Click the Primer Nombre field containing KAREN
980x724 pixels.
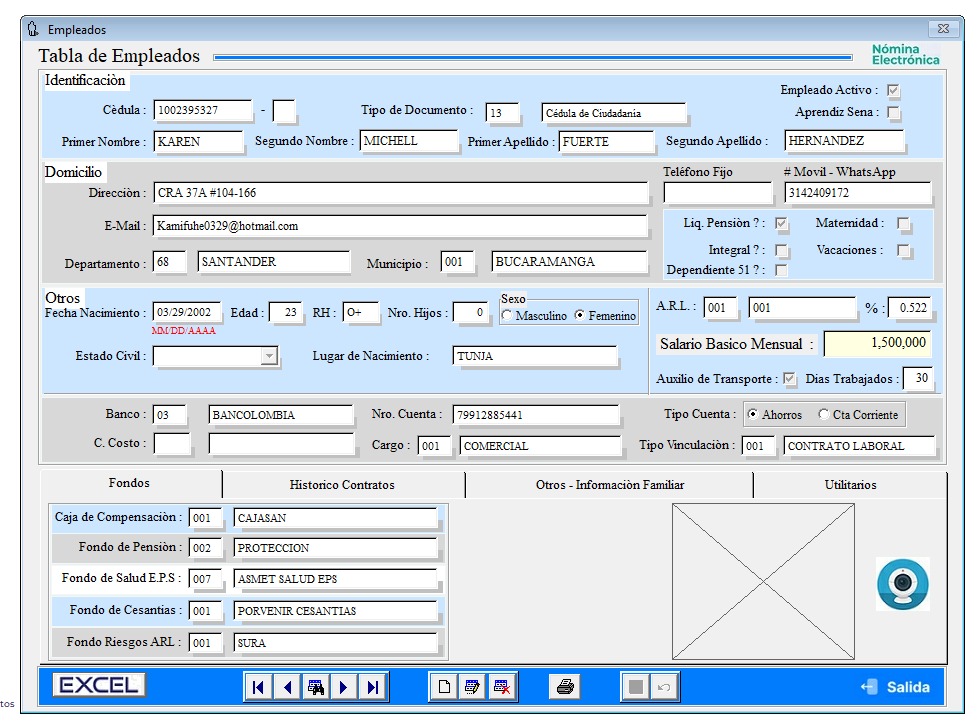point(198,142)
